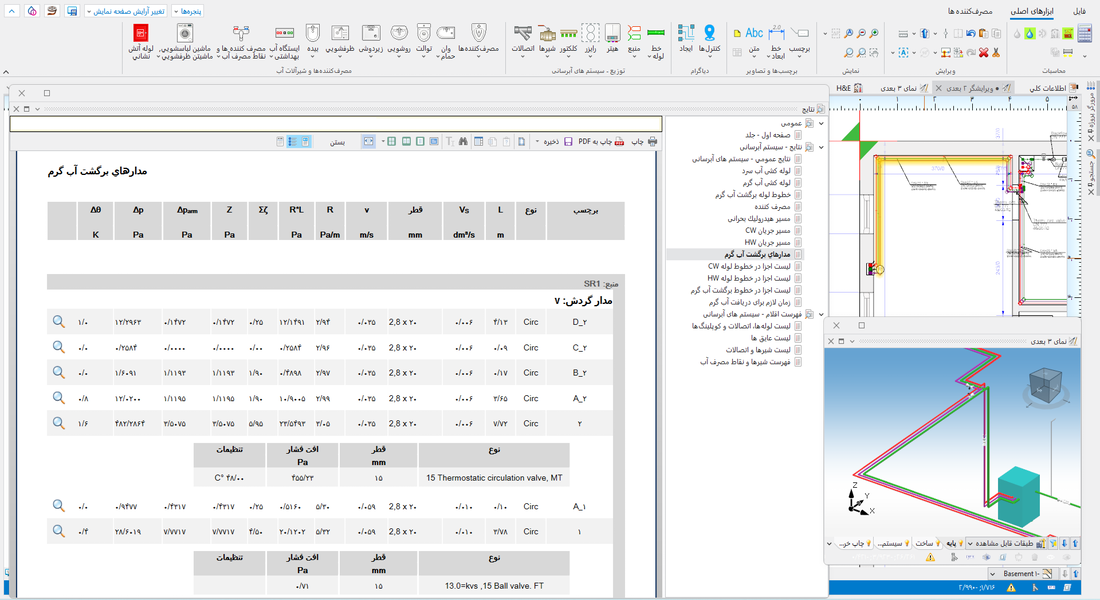Open the windows (پنجره‌ها) dropdown
The image size is (1100, 600).
coord(187,11)
